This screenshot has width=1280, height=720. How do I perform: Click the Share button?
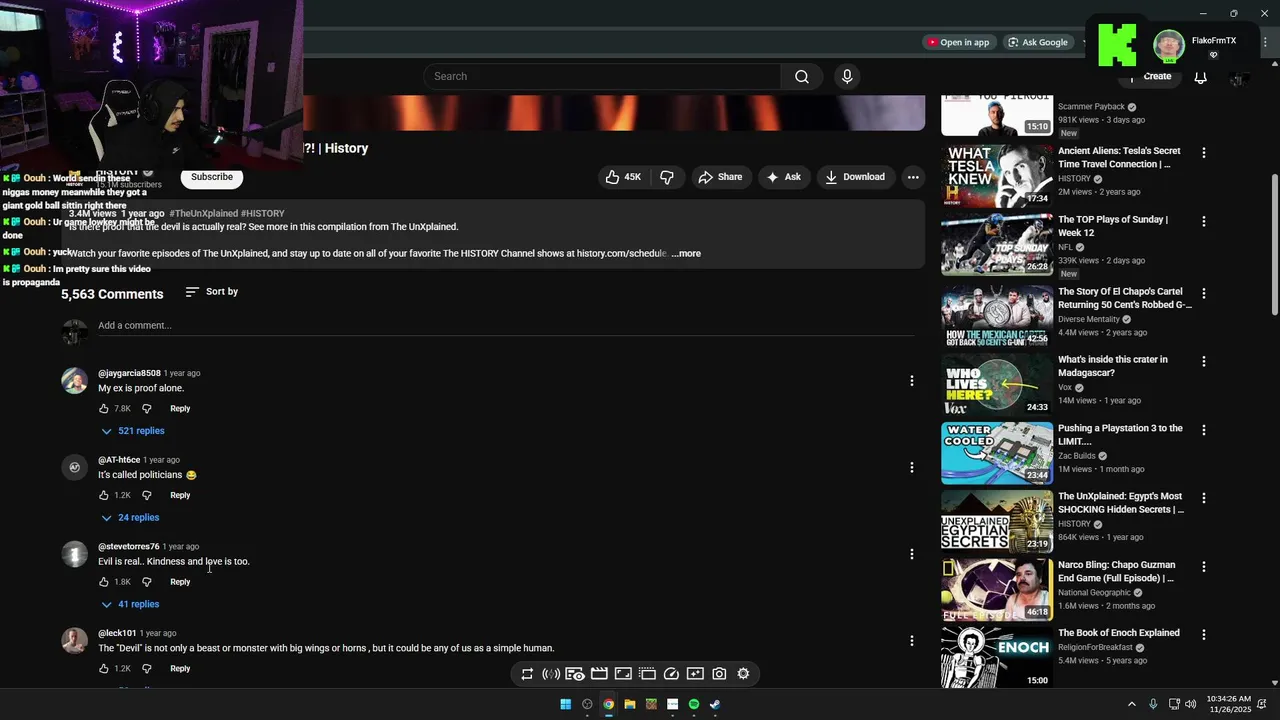click(x=720, y=177)
